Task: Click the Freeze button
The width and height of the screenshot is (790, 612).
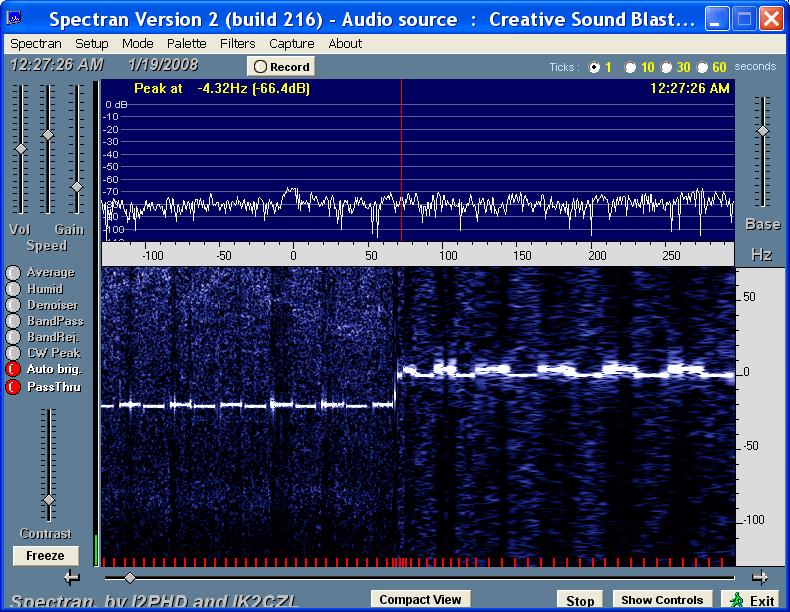Action: click(45, 556)
